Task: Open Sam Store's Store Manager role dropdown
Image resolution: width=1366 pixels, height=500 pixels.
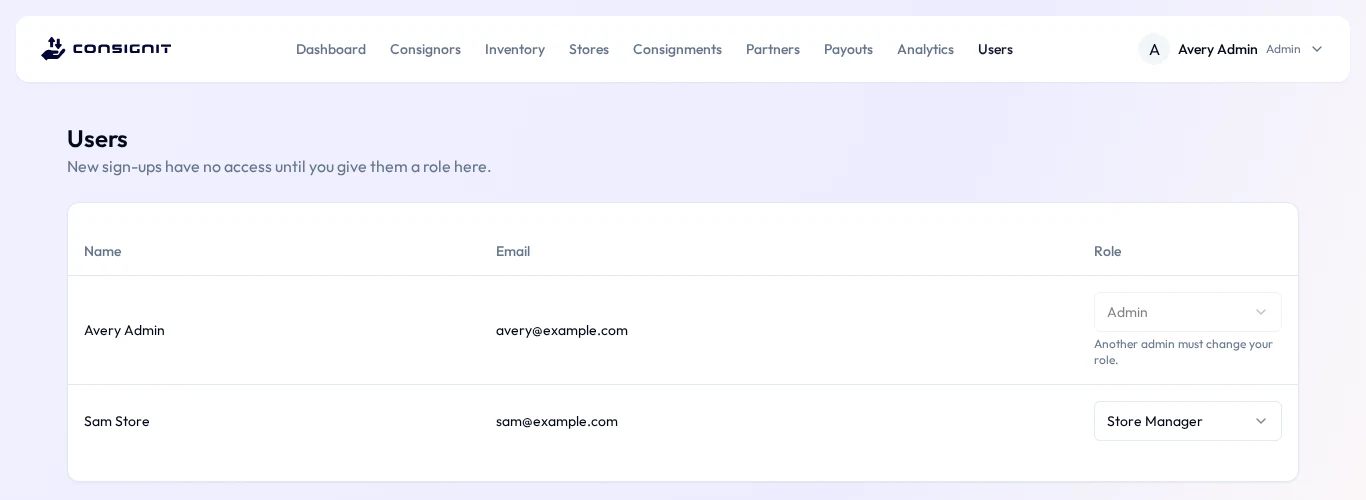Action: click(1188, 421)
